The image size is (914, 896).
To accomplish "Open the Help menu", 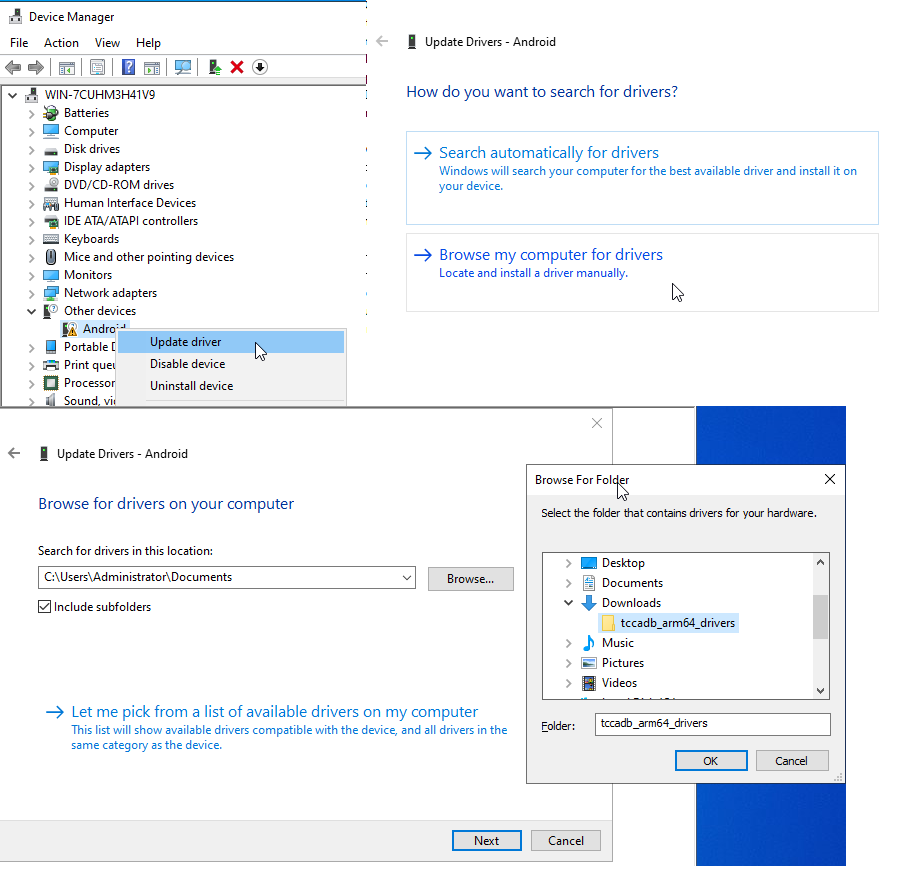I will tap(148, 43).
